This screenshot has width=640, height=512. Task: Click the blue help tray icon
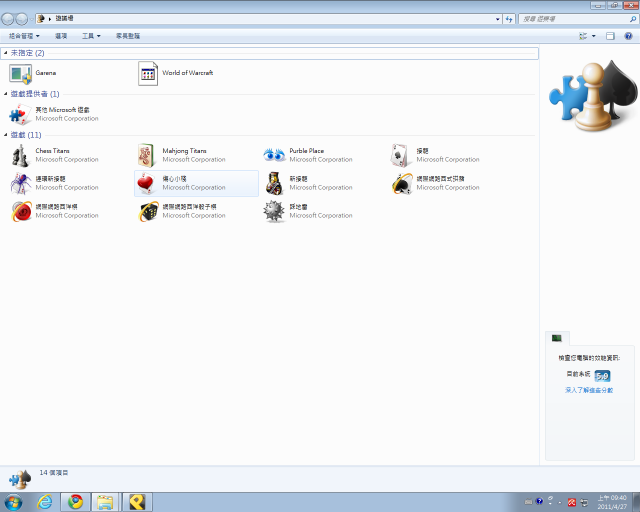[540, 501]
